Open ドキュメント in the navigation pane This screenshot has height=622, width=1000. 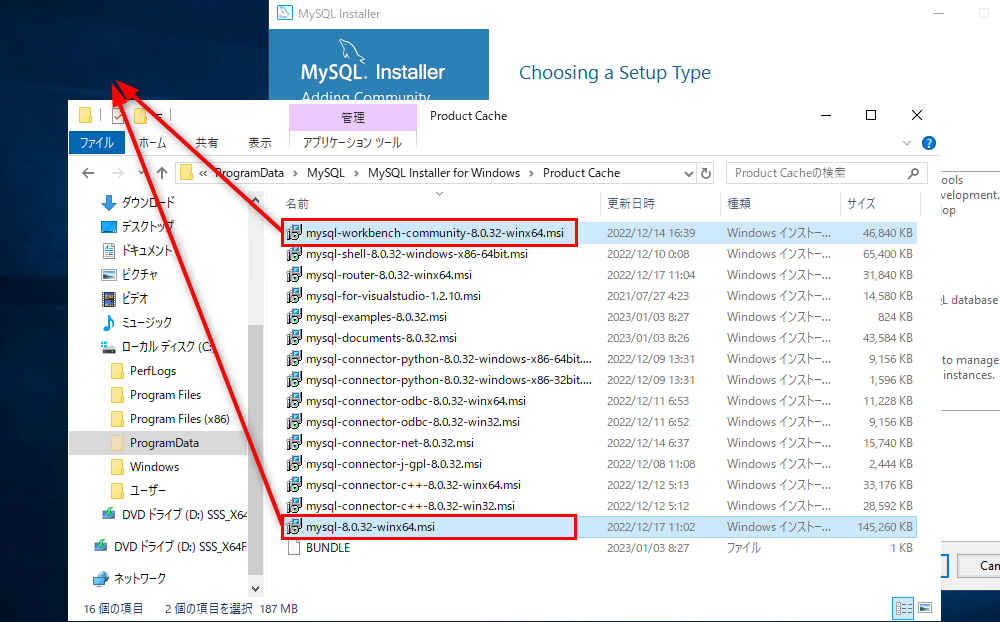point(147,251)
